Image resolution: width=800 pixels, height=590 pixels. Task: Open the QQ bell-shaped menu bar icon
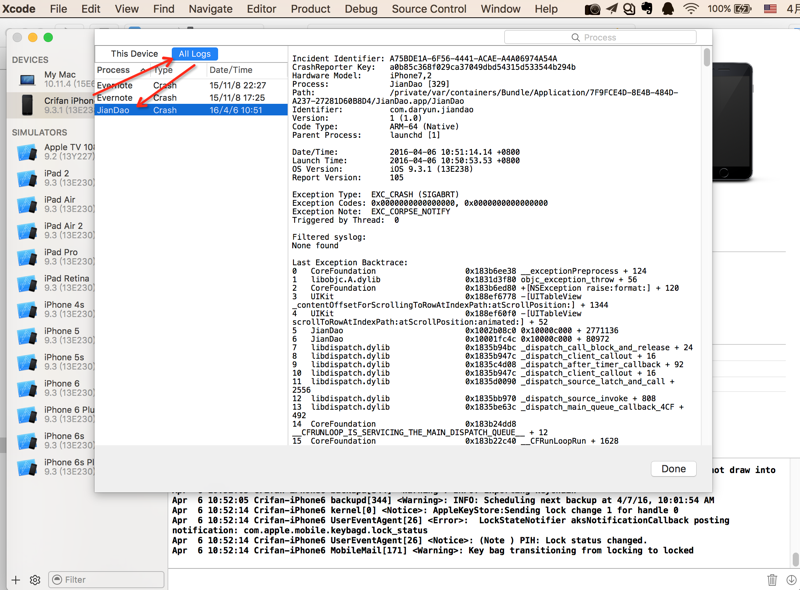(667, 9)
